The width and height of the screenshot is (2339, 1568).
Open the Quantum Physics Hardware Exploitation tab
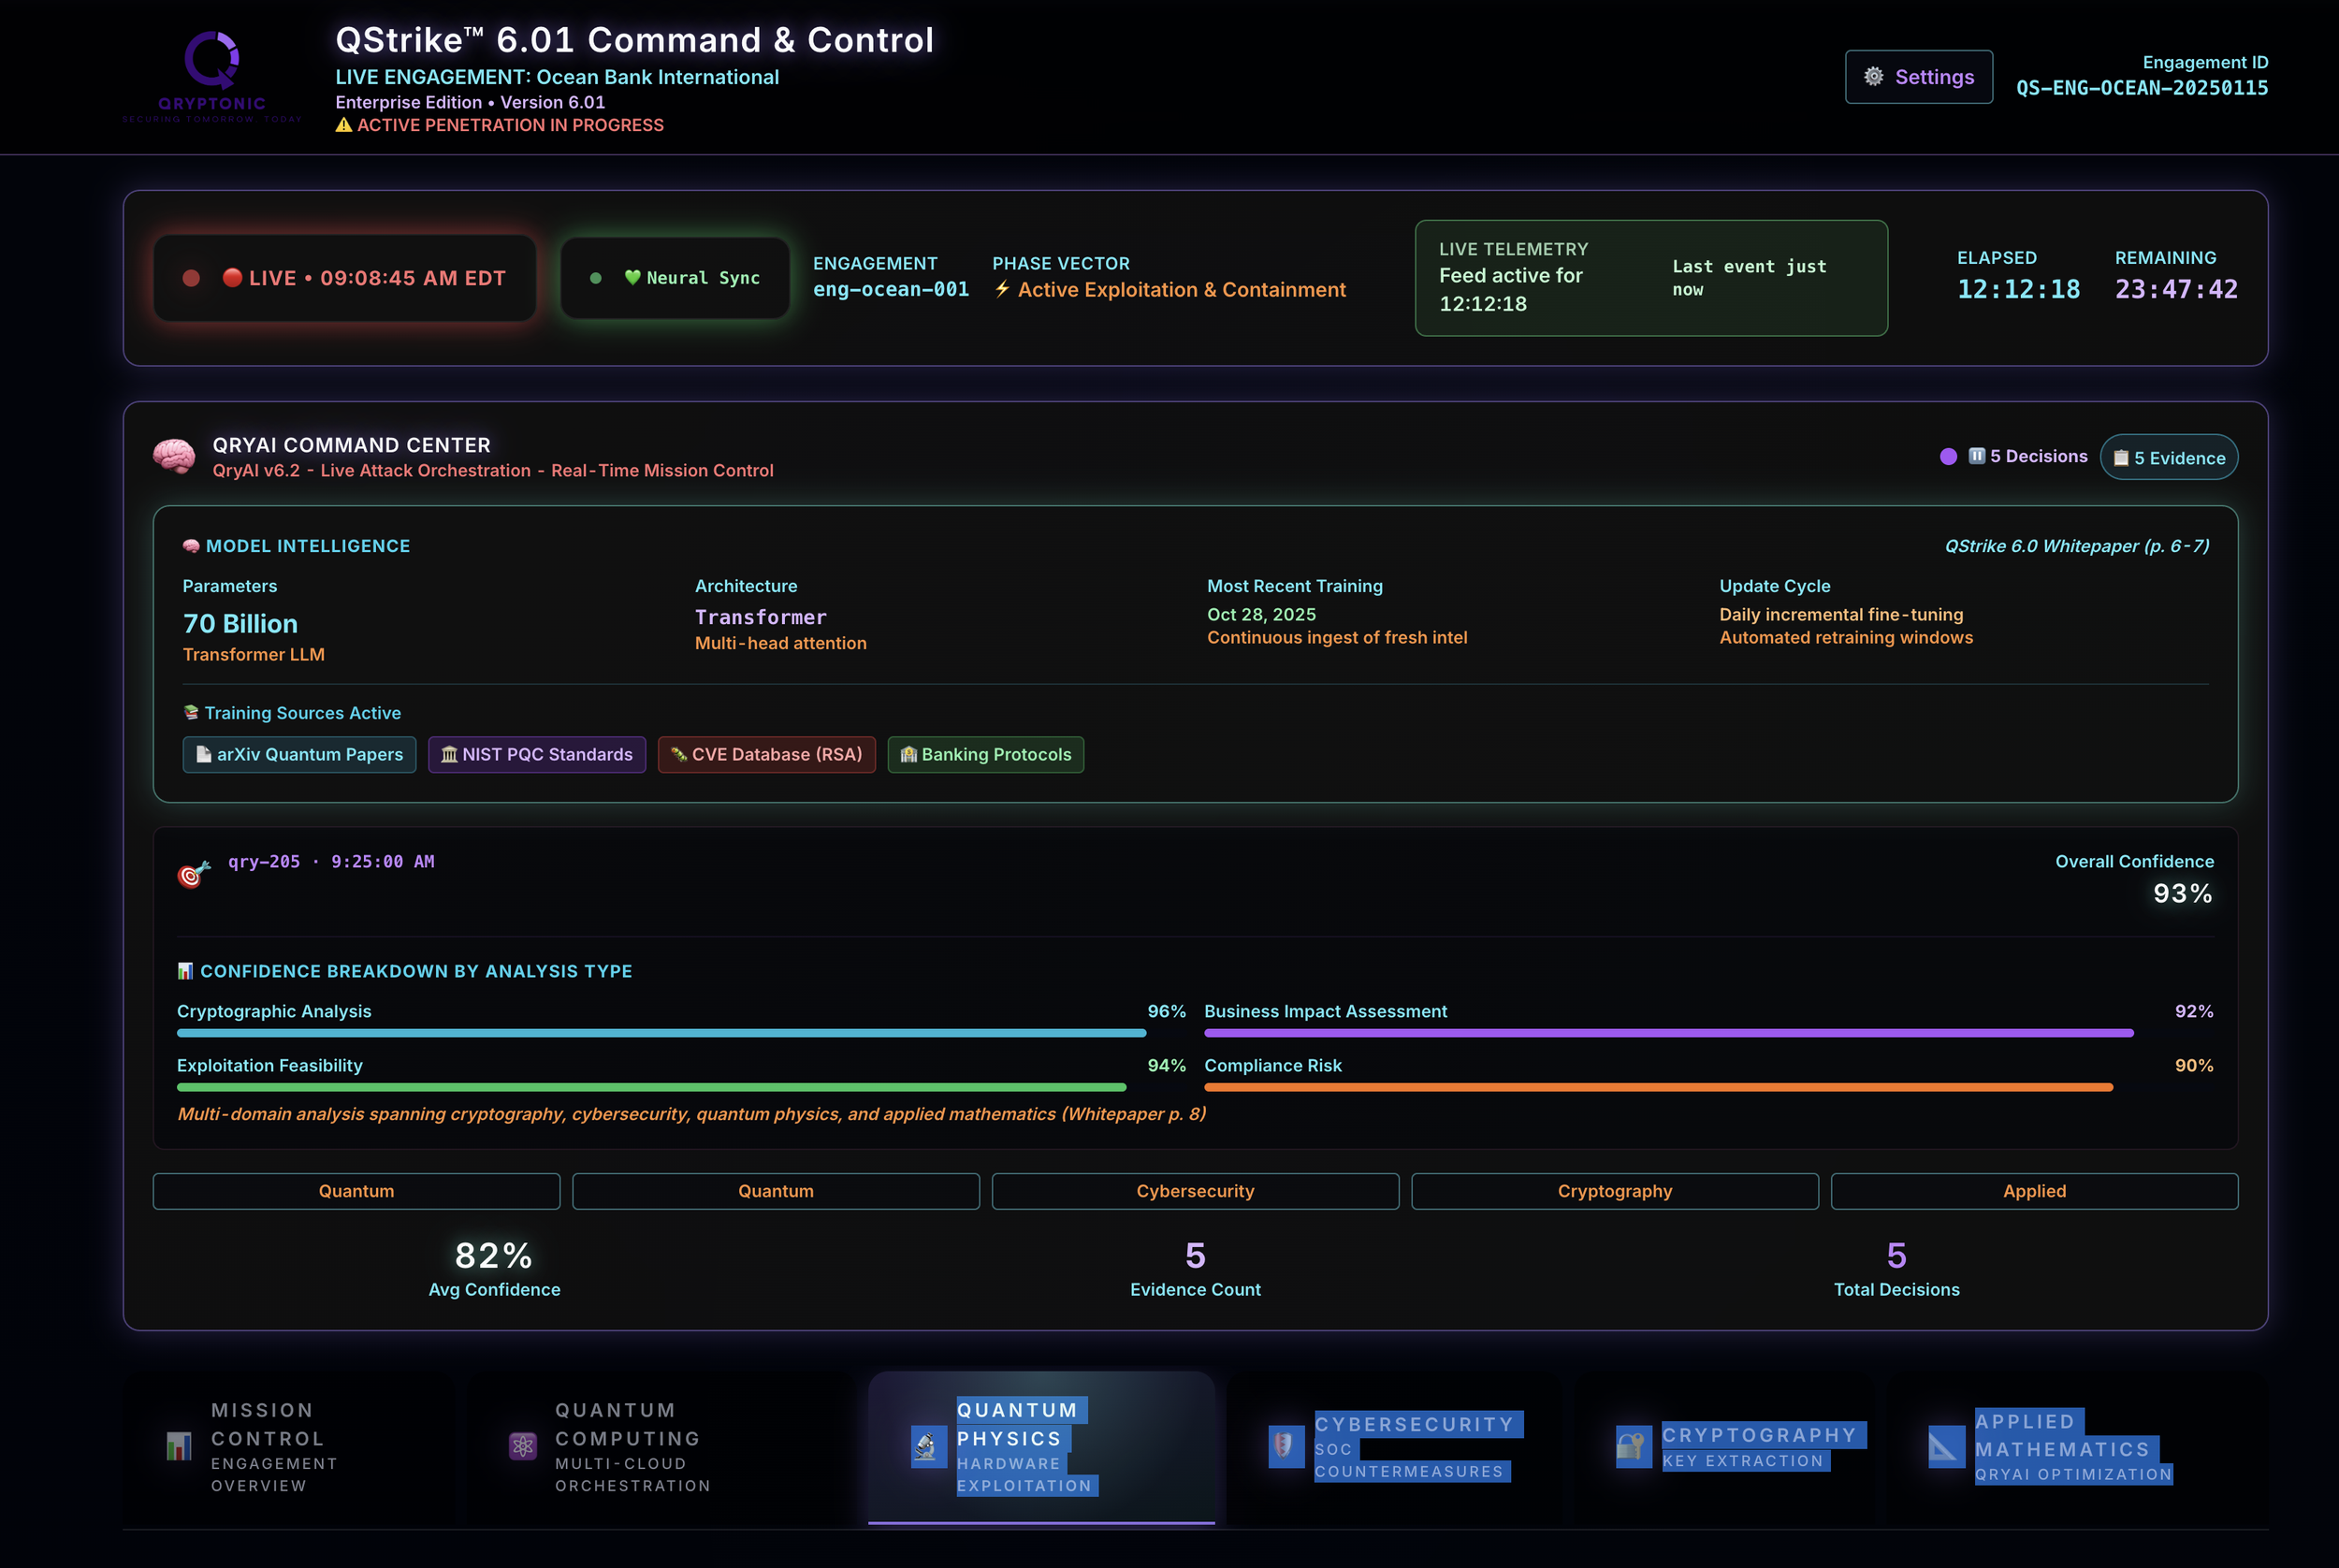click(1042, 1446)
